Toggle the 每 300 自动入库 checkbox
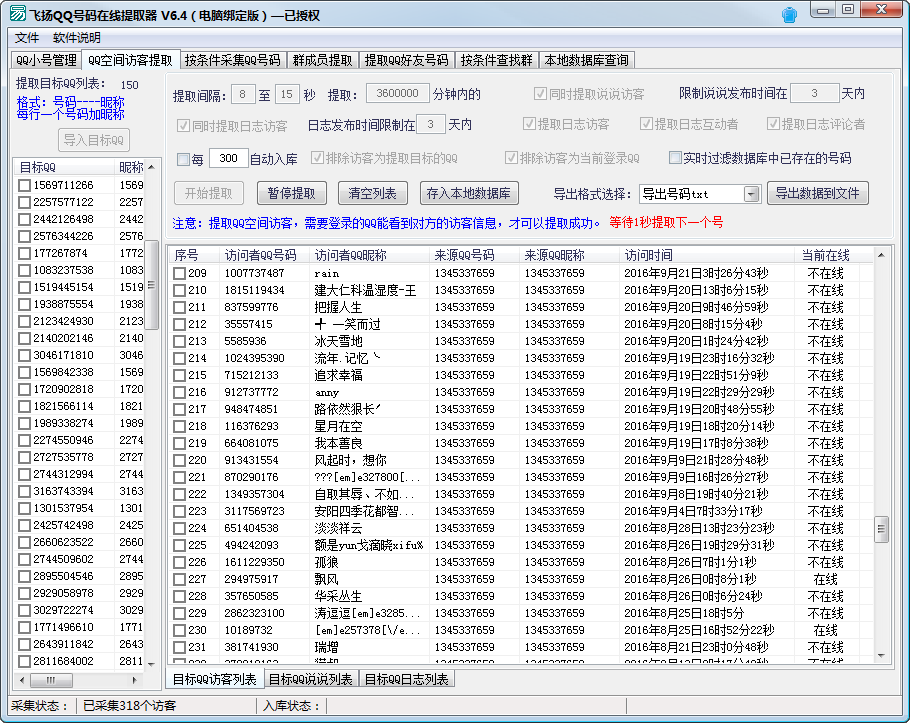Screen dimensions: 910x723 [x=183, y=159]
